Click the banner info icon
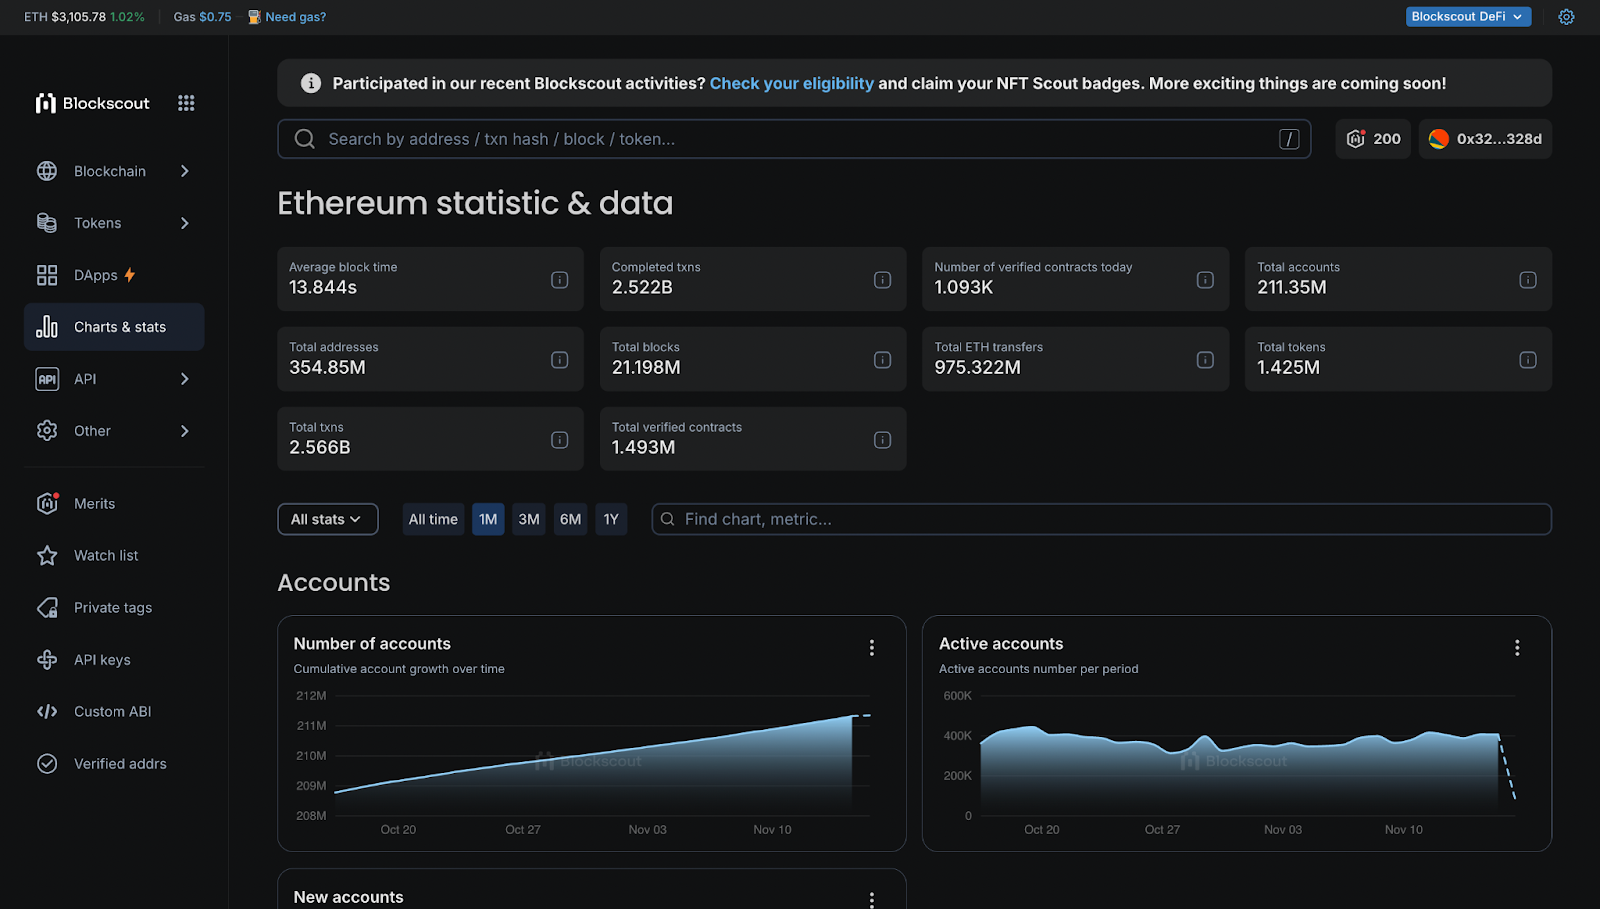This screenshot has height=909, width=1600. pos(311,83)
